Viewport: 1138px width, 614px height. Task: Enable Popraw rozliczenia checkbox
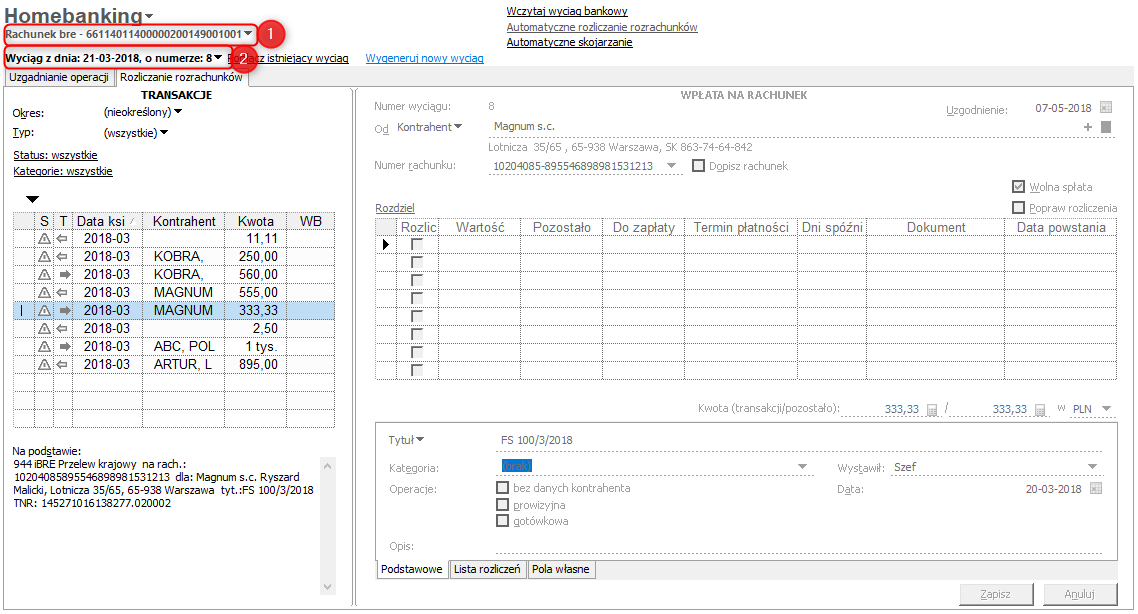point(1018,208)
